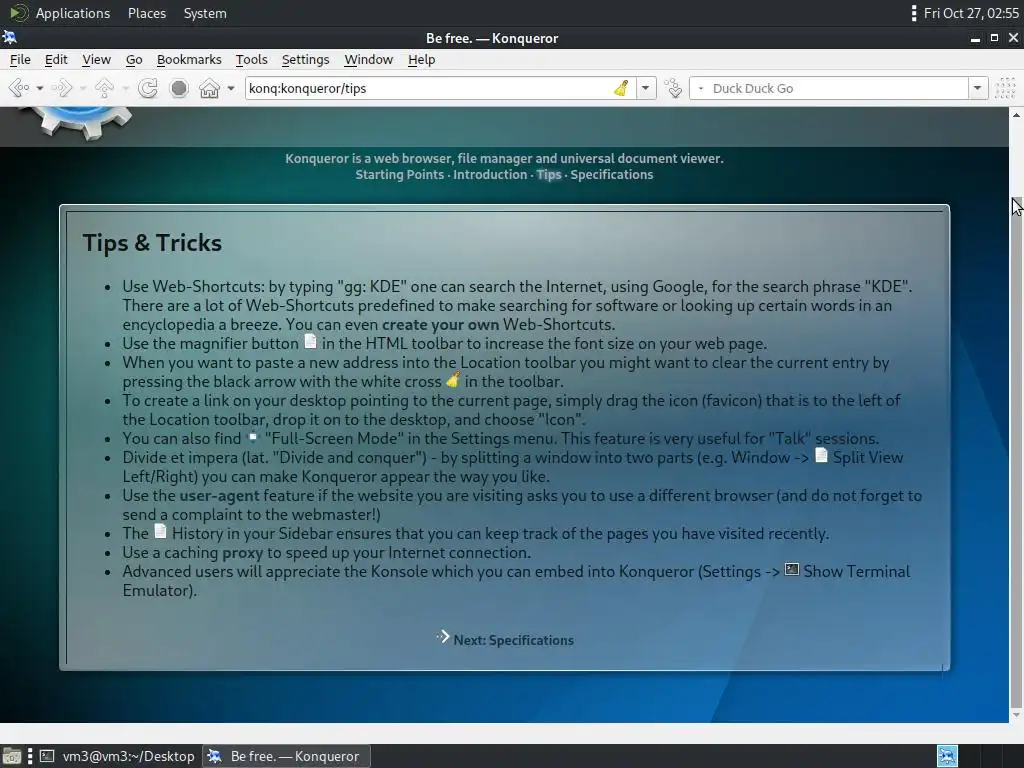Open the Settings menu
Image resolution: width=1024 pixels, height=768 pixels.
point(305,59)
